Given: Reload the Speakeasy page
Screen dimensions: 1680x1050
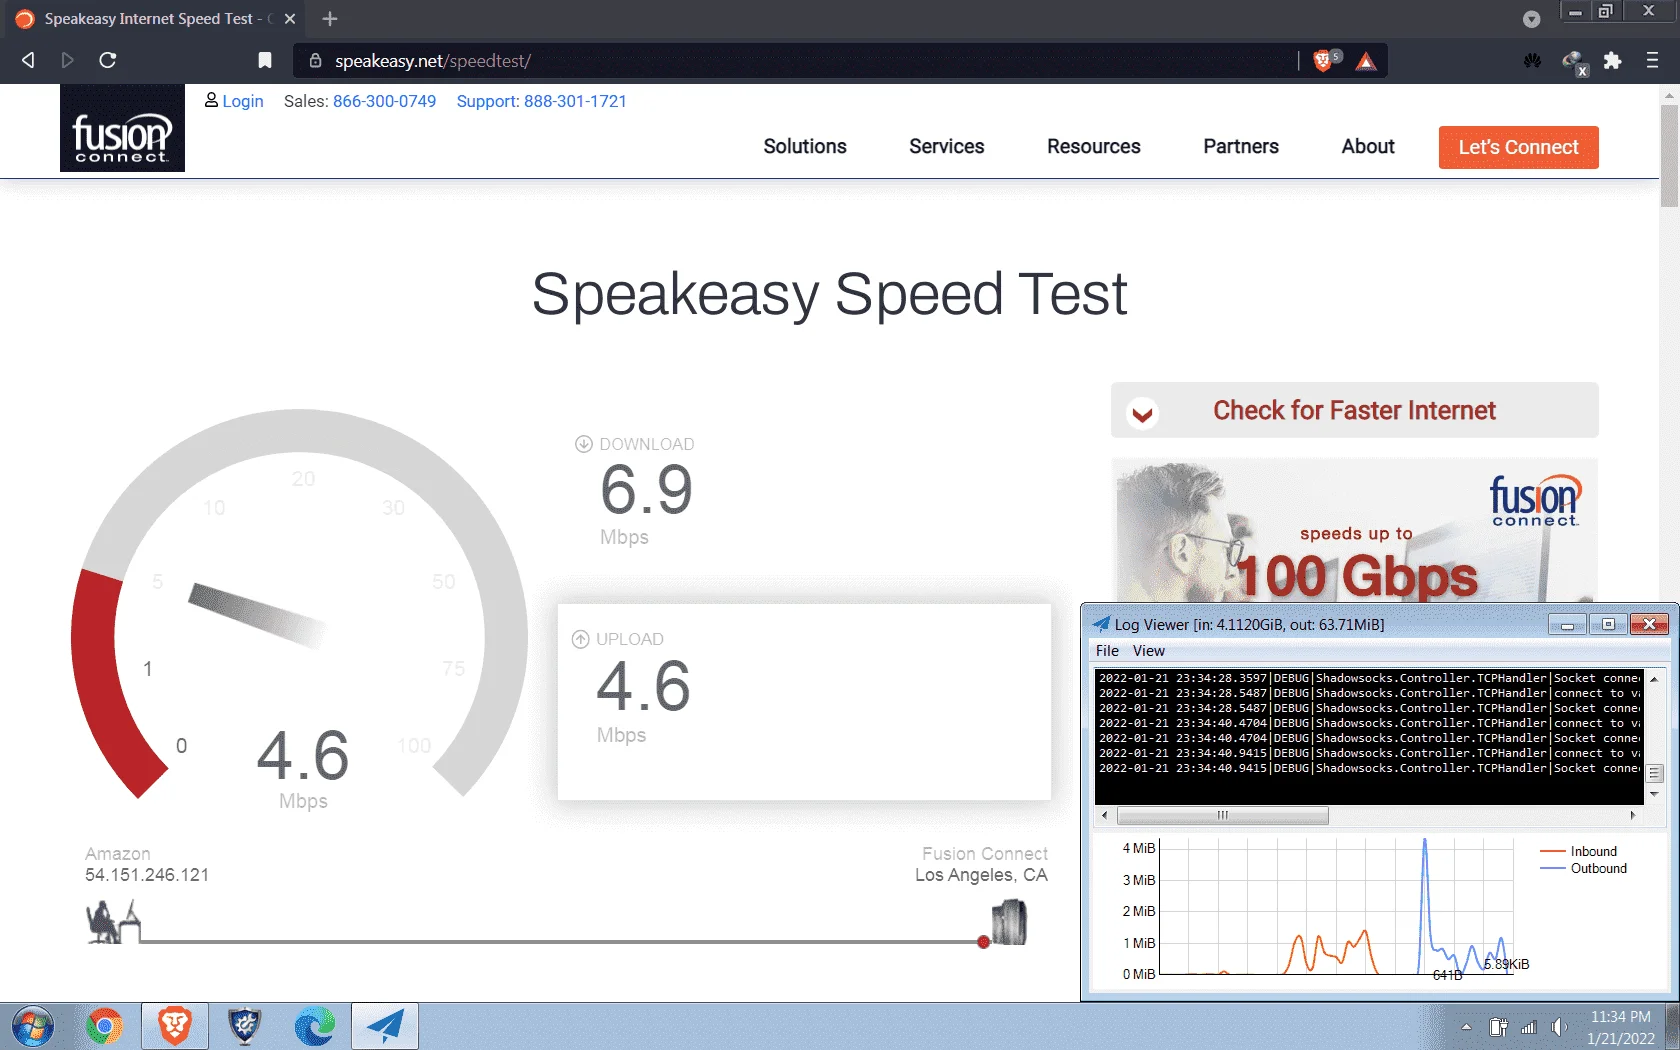Looking at the screenshot, I should [108, 60].
